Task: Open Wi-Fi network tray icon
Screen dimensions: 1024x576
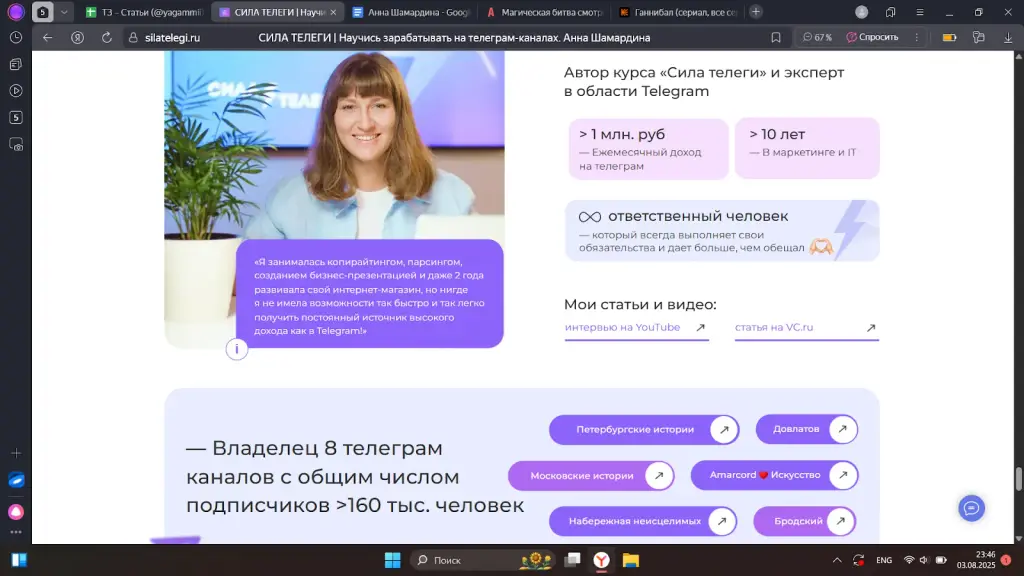Action: [908, 560]
